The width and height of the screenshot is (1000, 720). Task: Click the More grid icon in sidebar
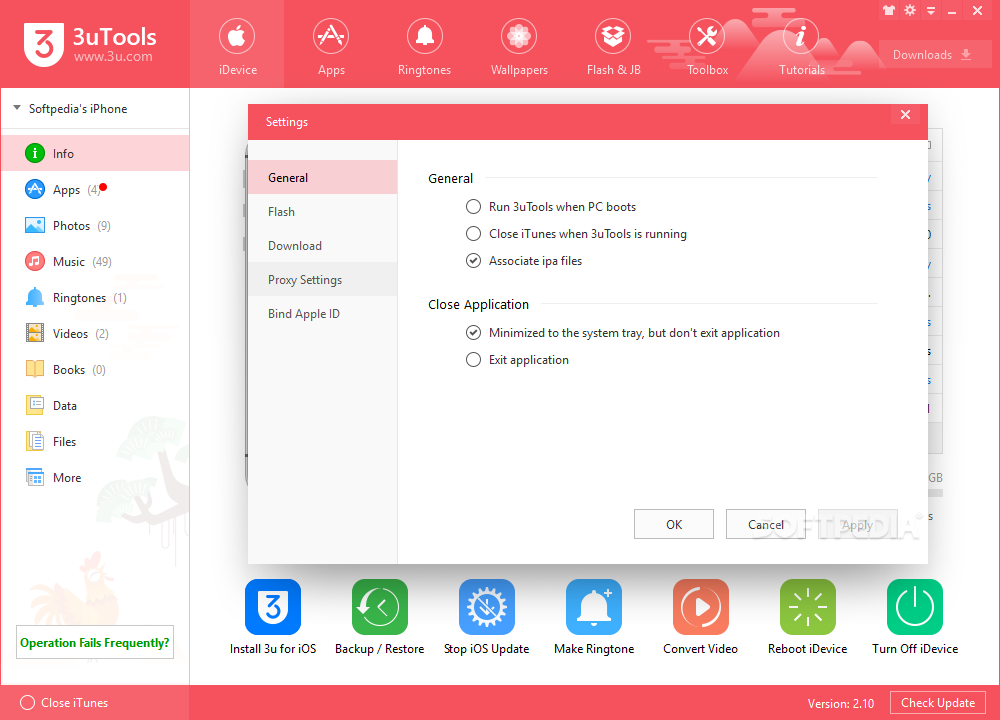pos(34,477)
